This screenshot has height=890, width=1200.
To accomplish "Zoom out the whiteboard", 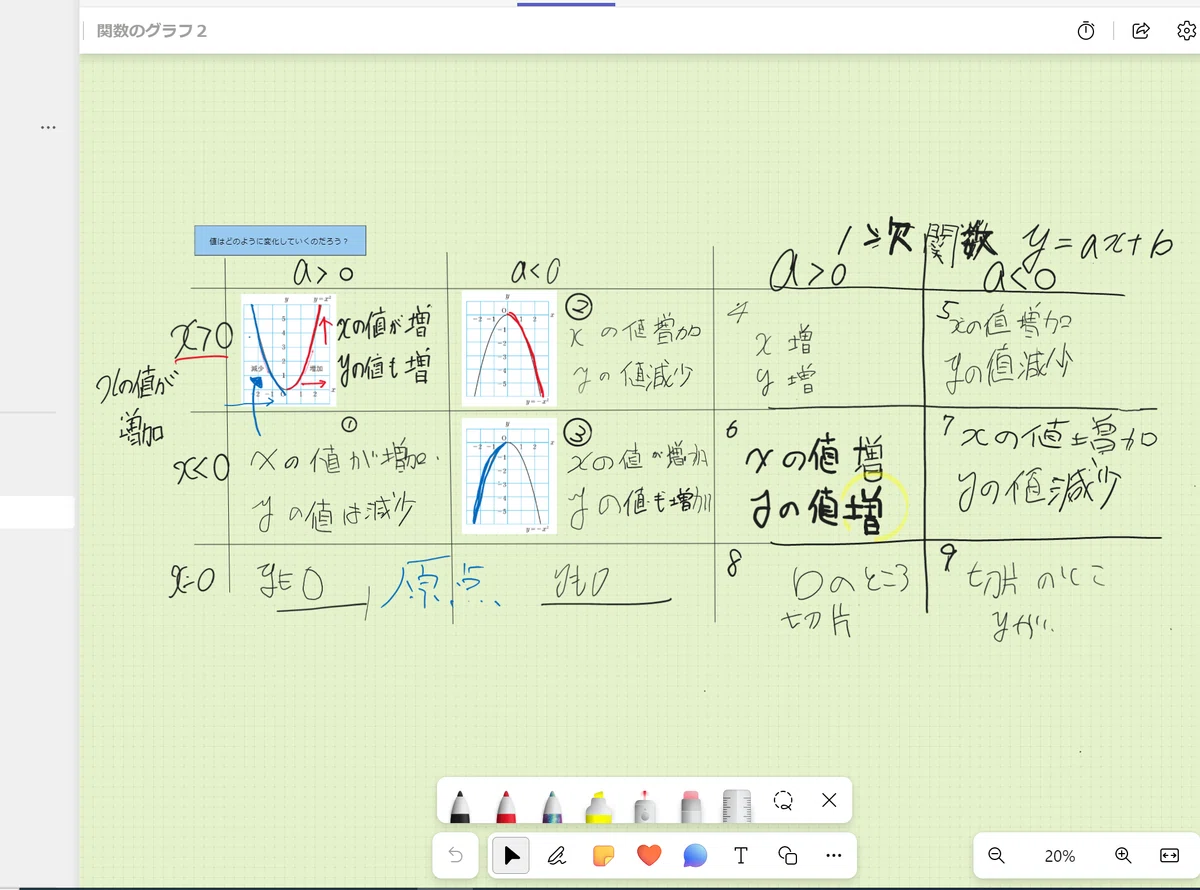I will [996, 855].
